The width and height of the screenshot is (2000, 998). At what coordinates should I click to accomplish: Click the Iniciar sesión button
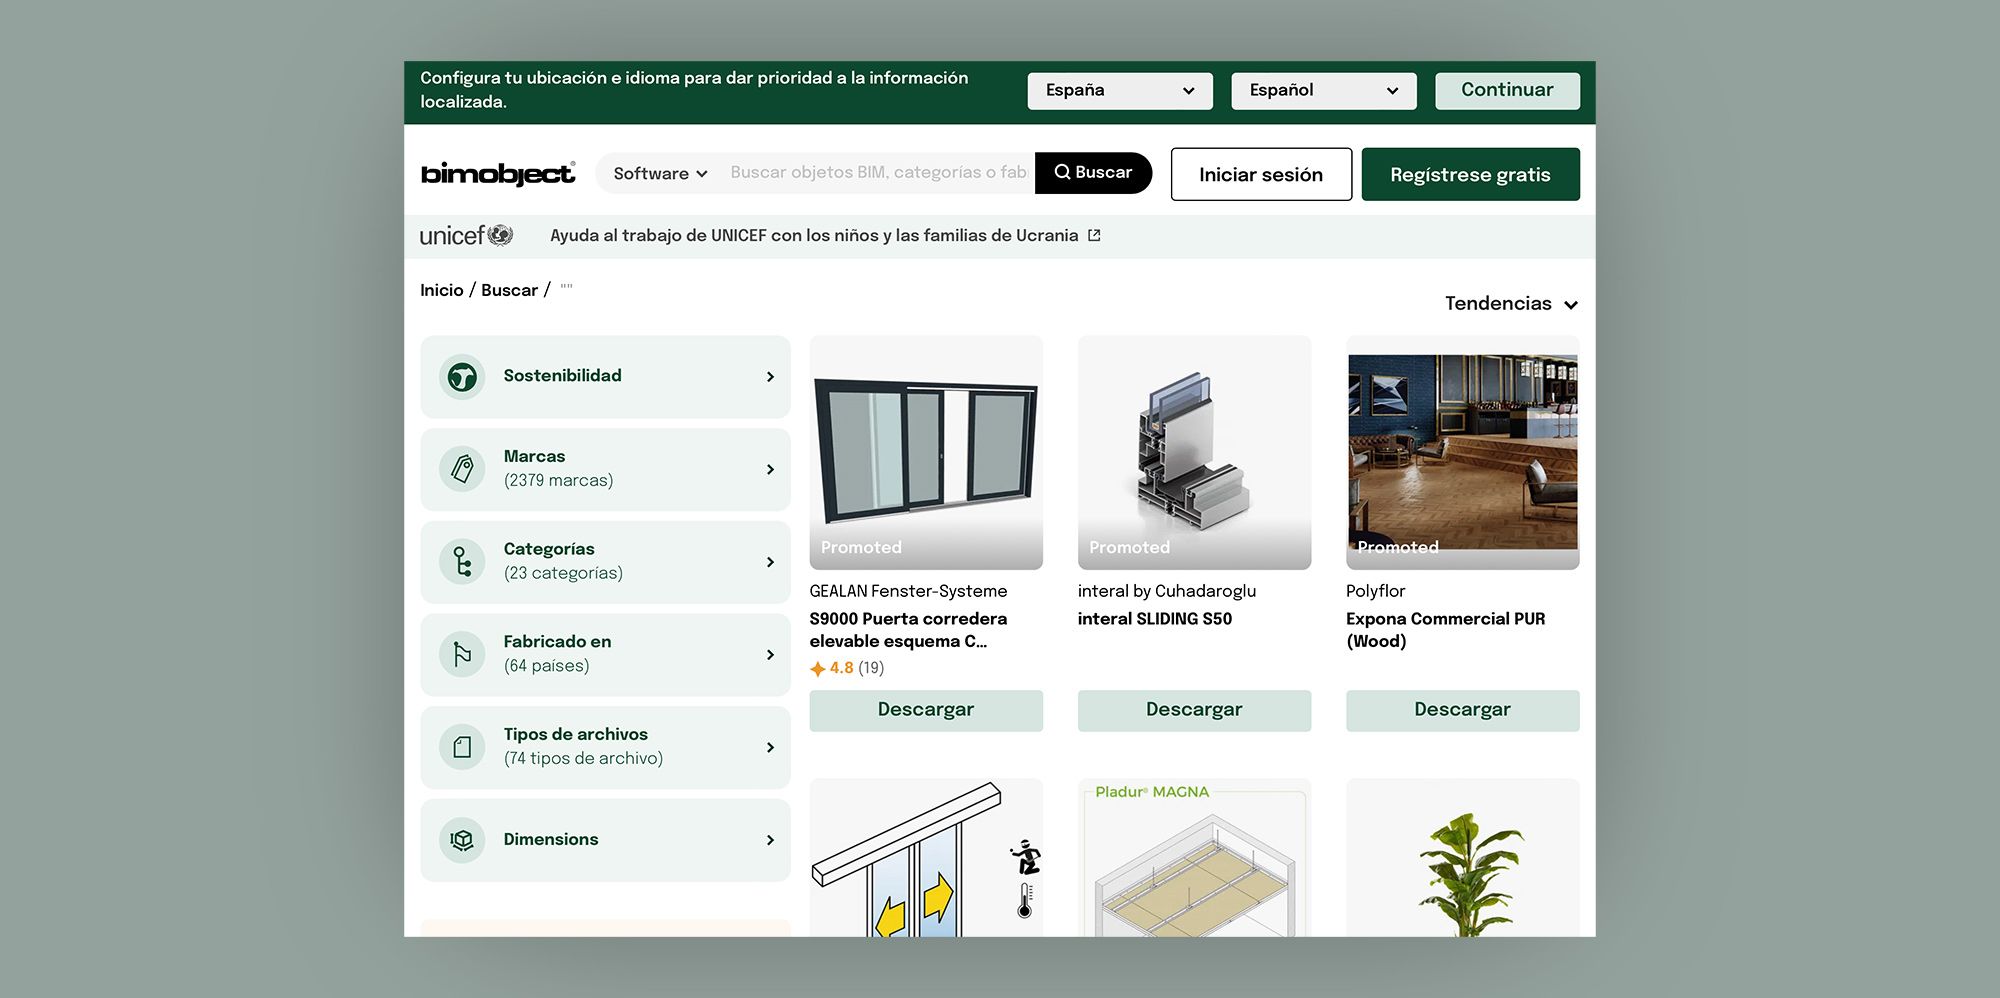point(1260,175)
